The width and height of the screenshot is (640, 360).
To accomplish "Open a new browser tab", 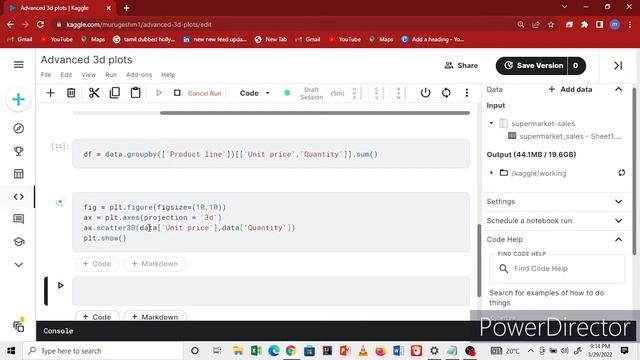I will point(127,8).
